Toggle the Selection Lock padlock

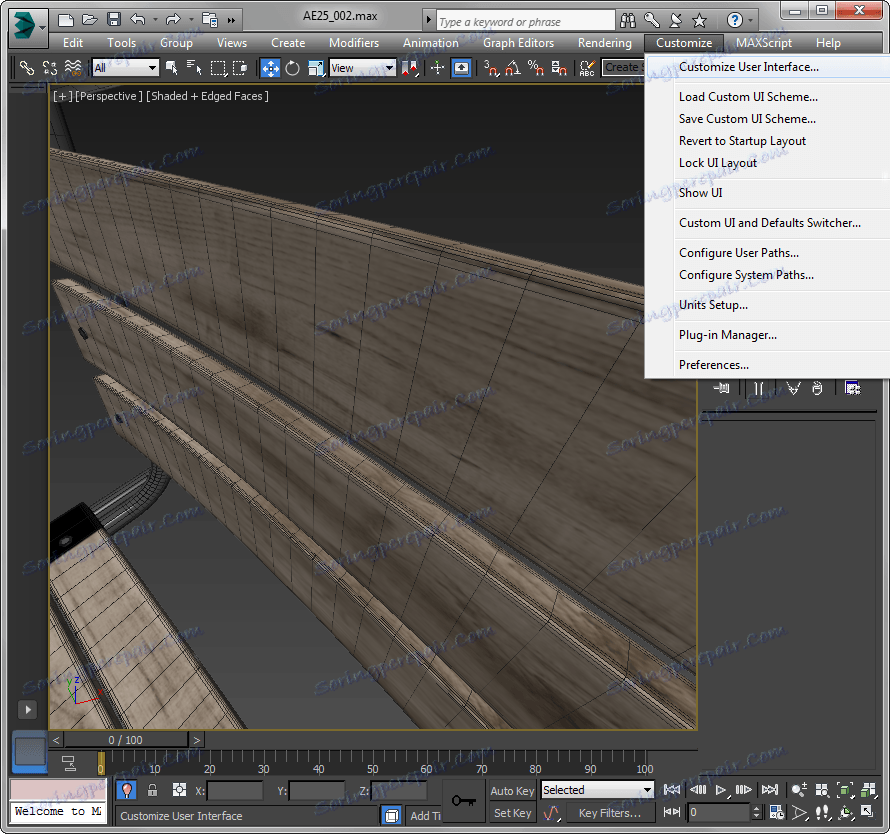click(x=152, y=790)
